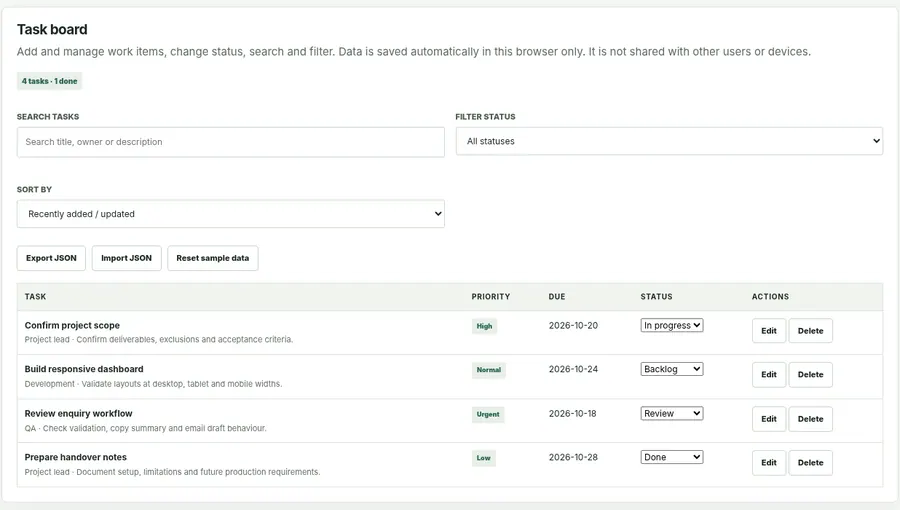Change status of Review enquiry workflow

point(672,413)
